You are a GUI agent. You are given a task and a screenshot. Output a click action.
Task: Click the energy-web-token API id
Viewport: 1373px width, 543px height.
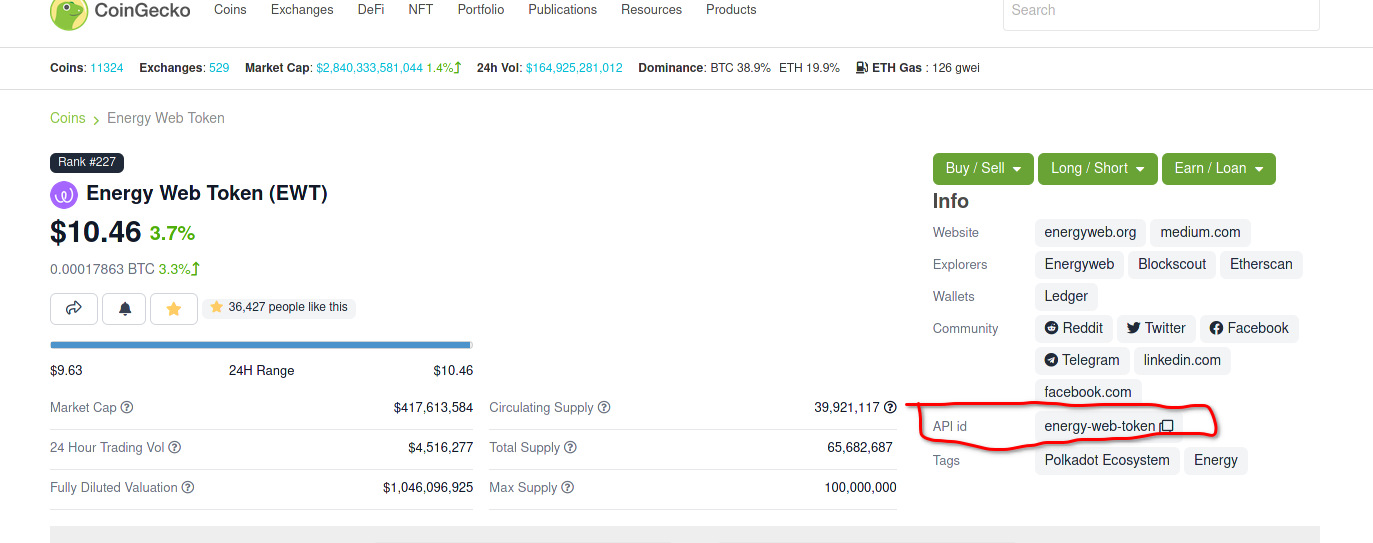pos(1099,426)
